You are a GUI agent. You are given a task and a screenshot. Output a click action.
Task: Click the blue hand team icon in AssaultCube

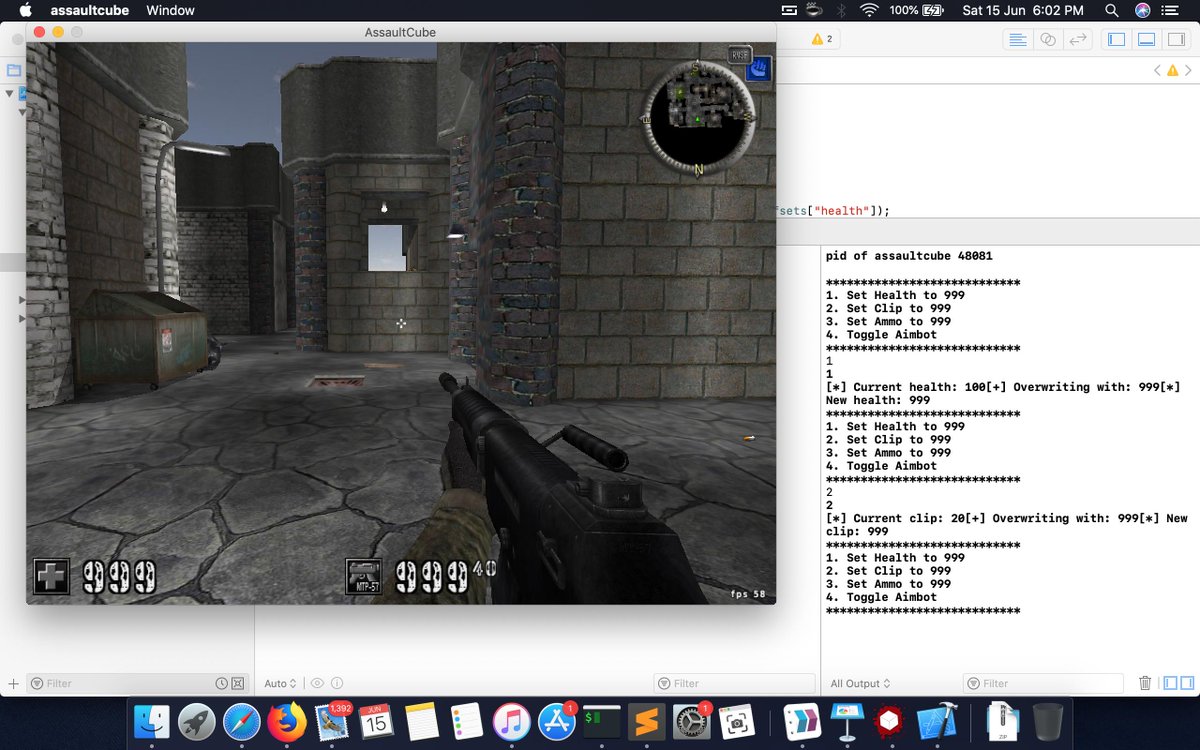click(760, 69)
